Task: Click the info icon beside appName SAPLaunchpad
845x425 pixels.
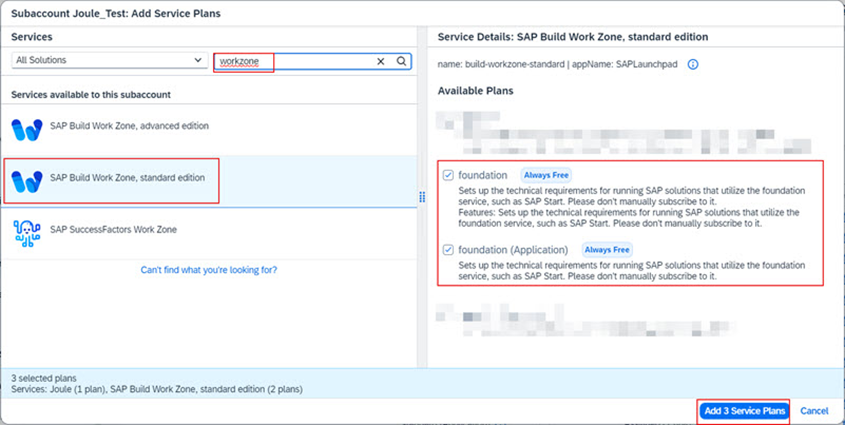Action: click(692, 65)
